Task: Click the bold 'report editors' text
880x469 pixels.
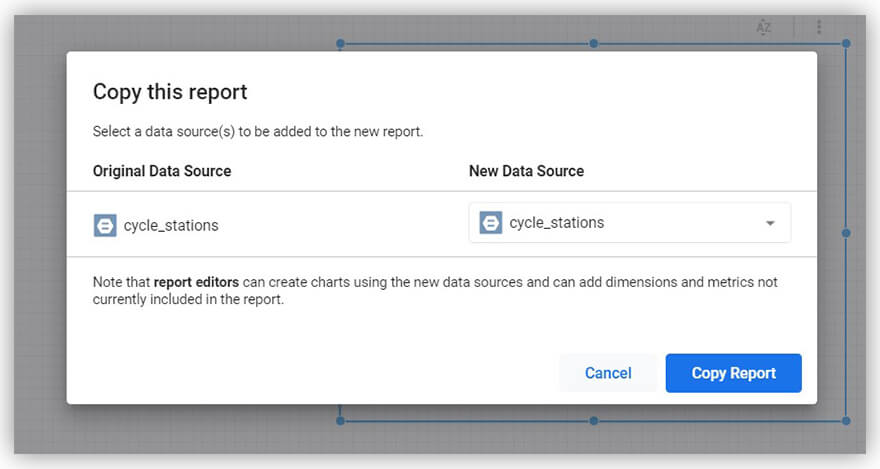Action: pyautogui.click(x=196, y=282)
